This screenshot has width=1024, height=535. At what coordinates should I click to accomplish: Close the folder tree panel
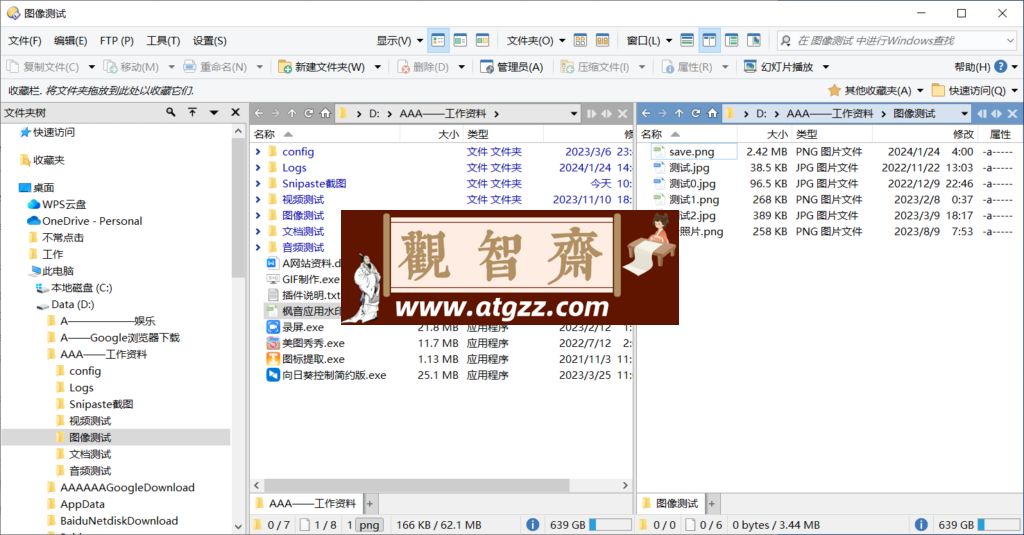(x=236, y=112)
